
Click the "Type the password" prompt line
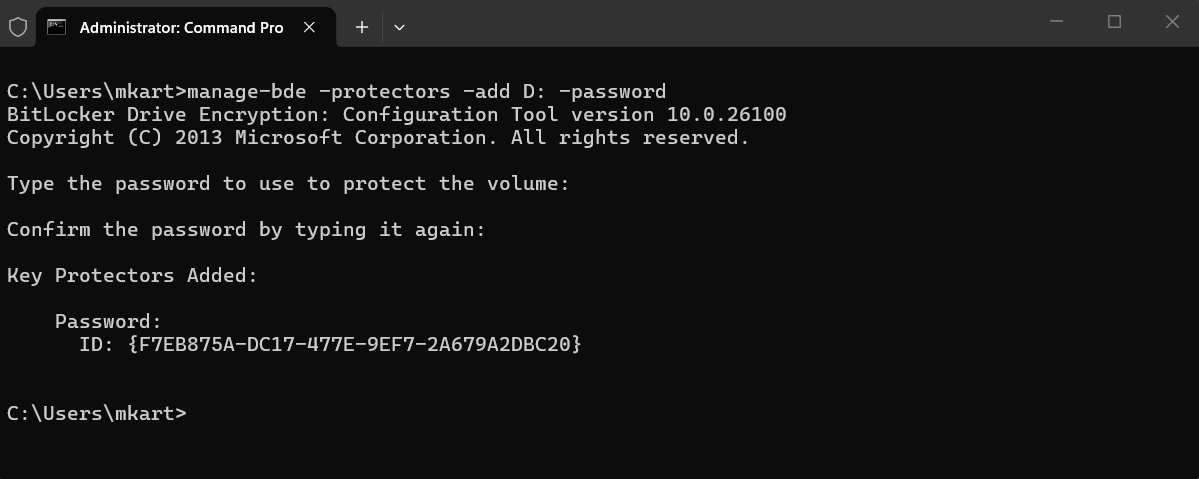pyautogui.click(x=288, y=183)
